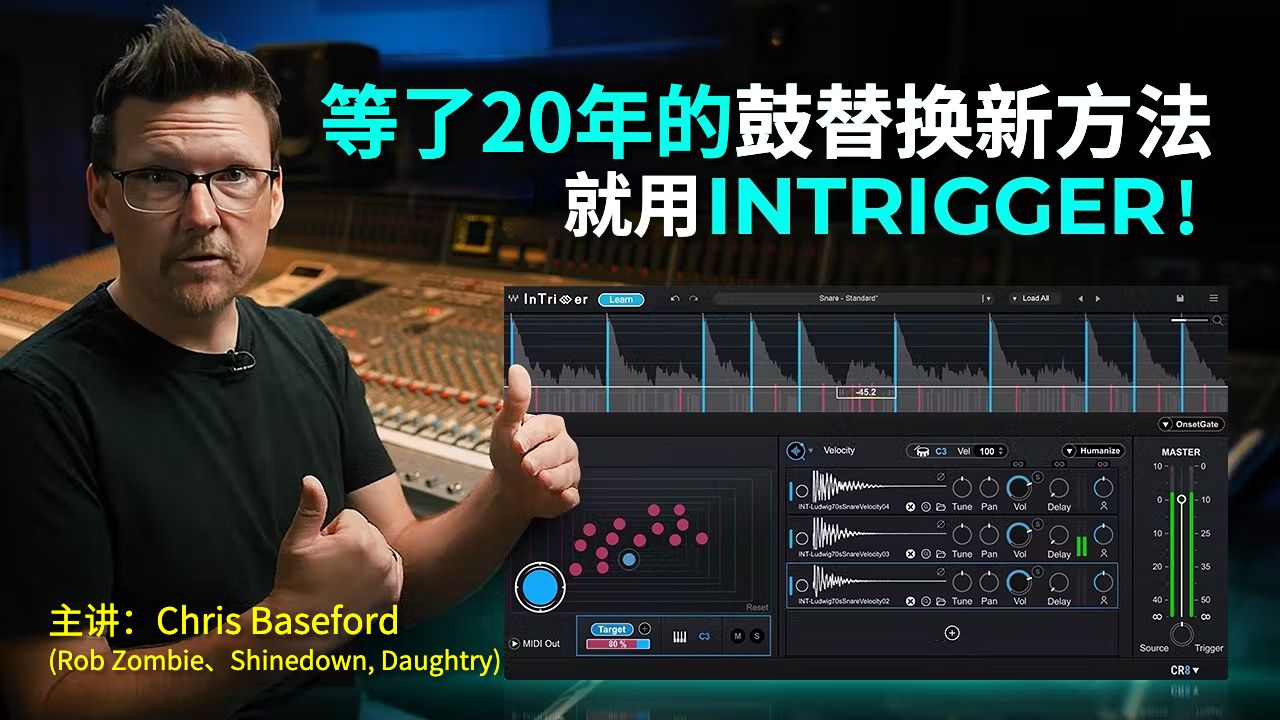1280x720 pixels.
Task: Click the round icon beside X on SnareVelocity04
Action: [x=926, y=507]
